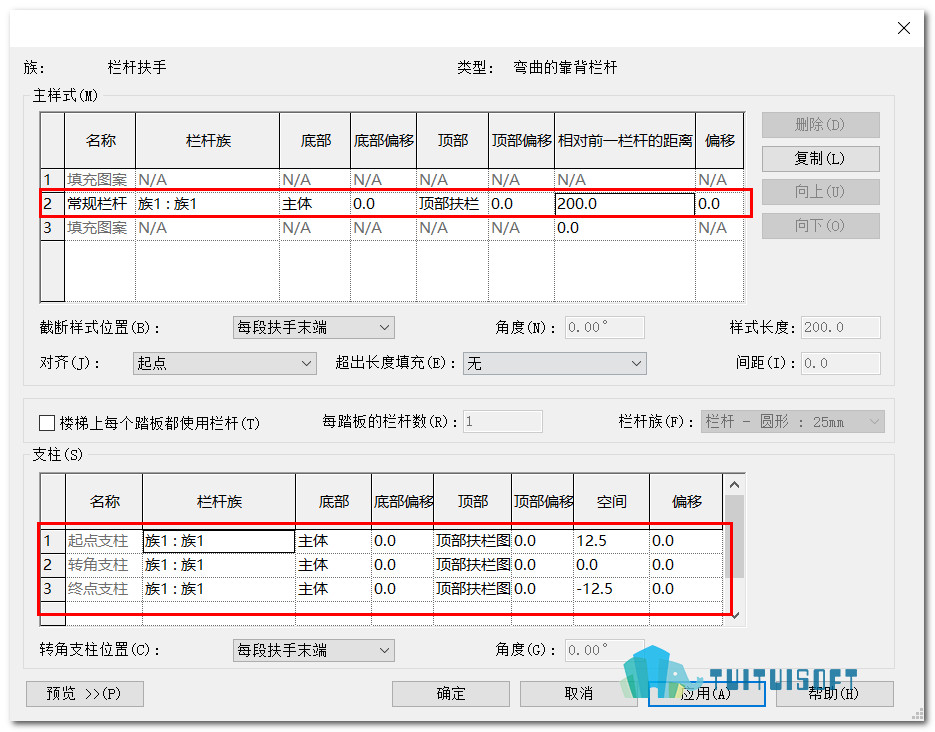Click the 主体 cell in 常规栏杆 row
The image size is (935, 732).
point(315,204)
